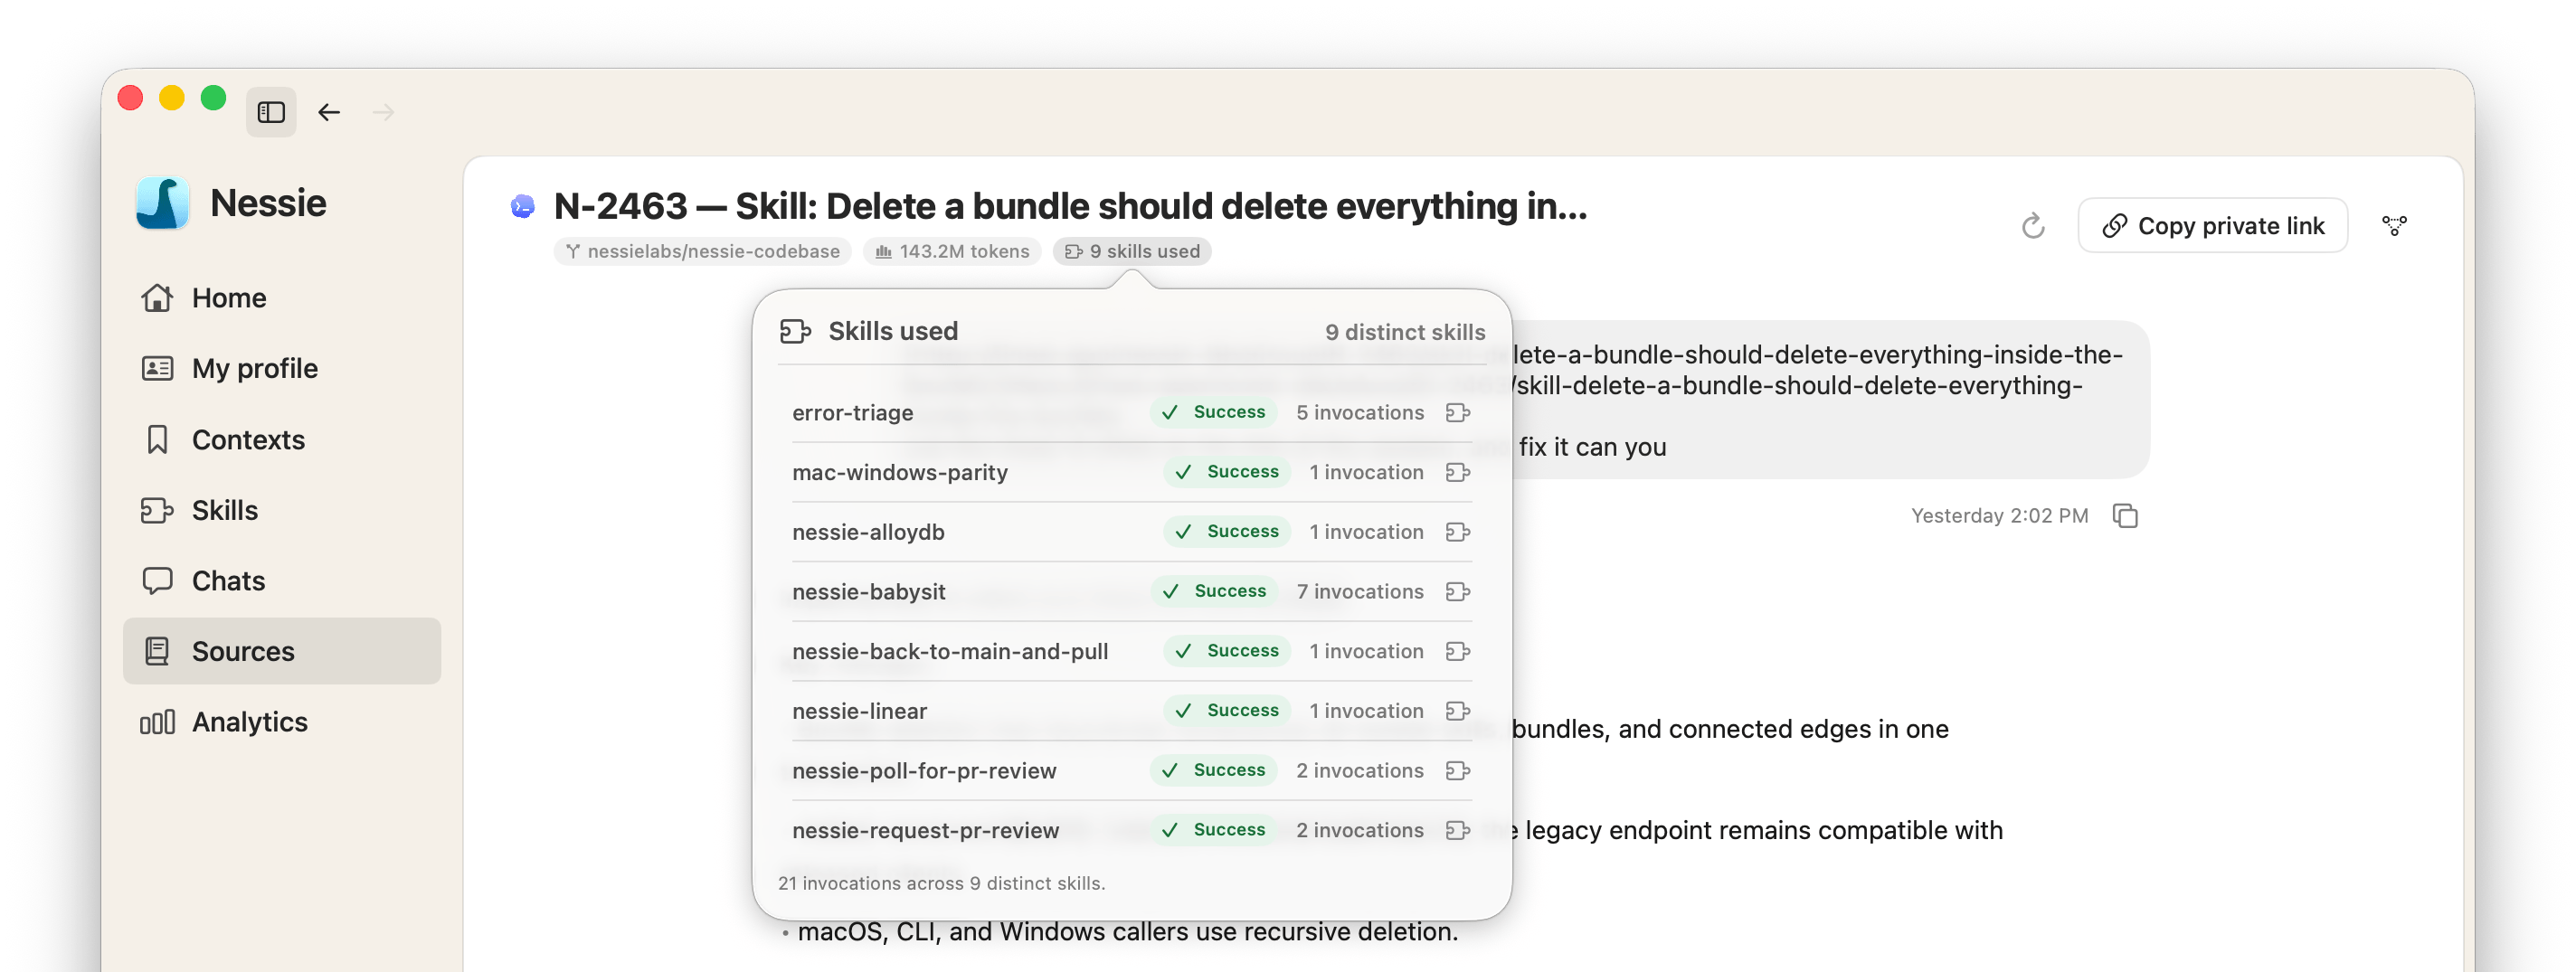The image size is (2576, 972).
Task: Open the nessielabs/nessie-codebase repo chip
Action: (x=703, y=251)
